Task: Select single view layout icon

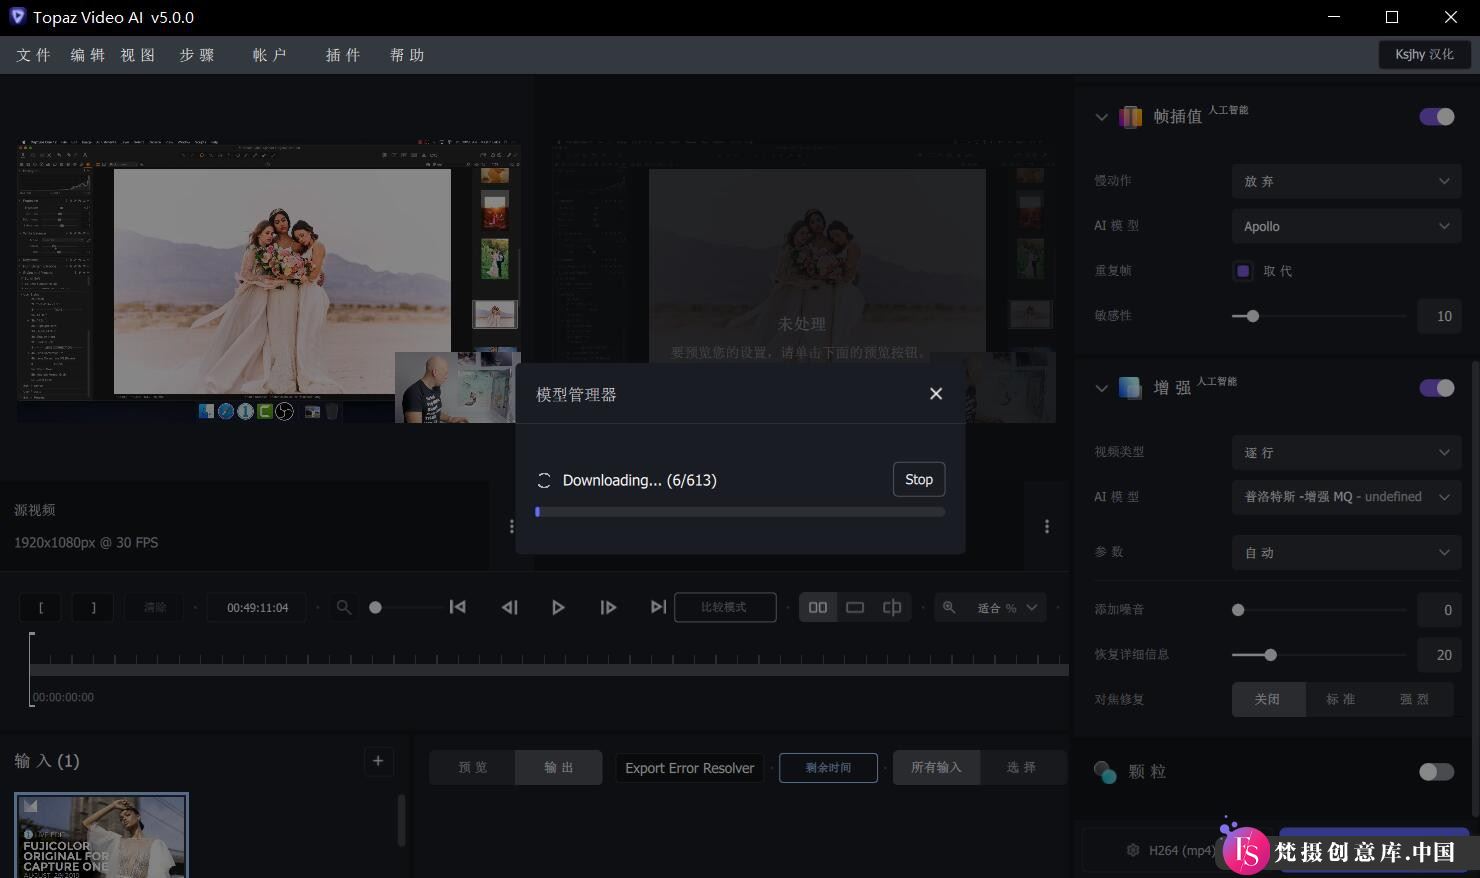Action: point(855,607)
